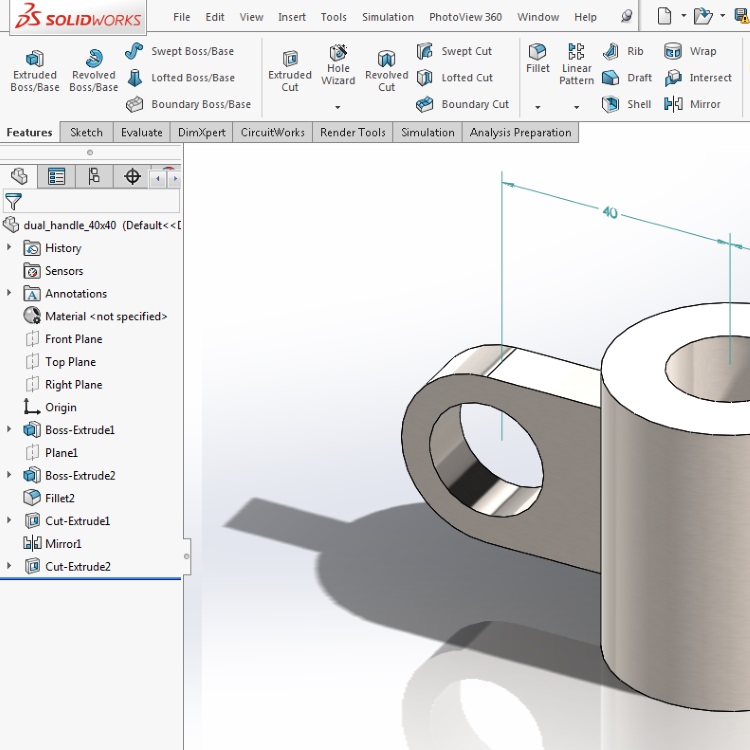Expand the Cut-Extrude2 feature node
The image size is (750, 750).
10,567
